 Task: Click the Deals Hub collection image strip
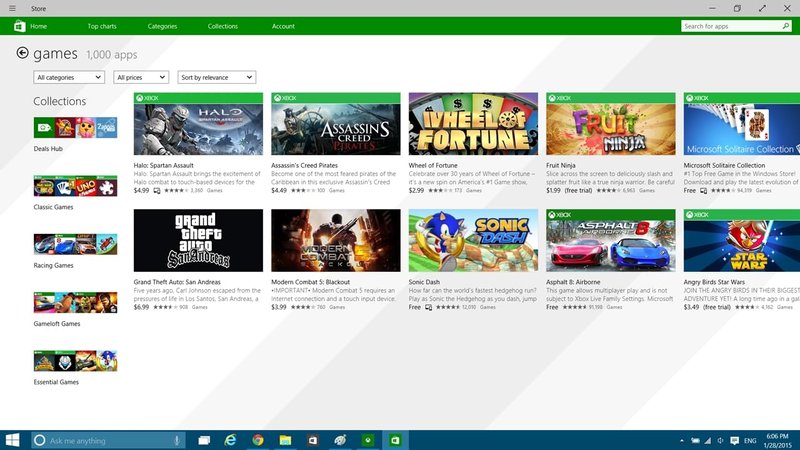76,128
